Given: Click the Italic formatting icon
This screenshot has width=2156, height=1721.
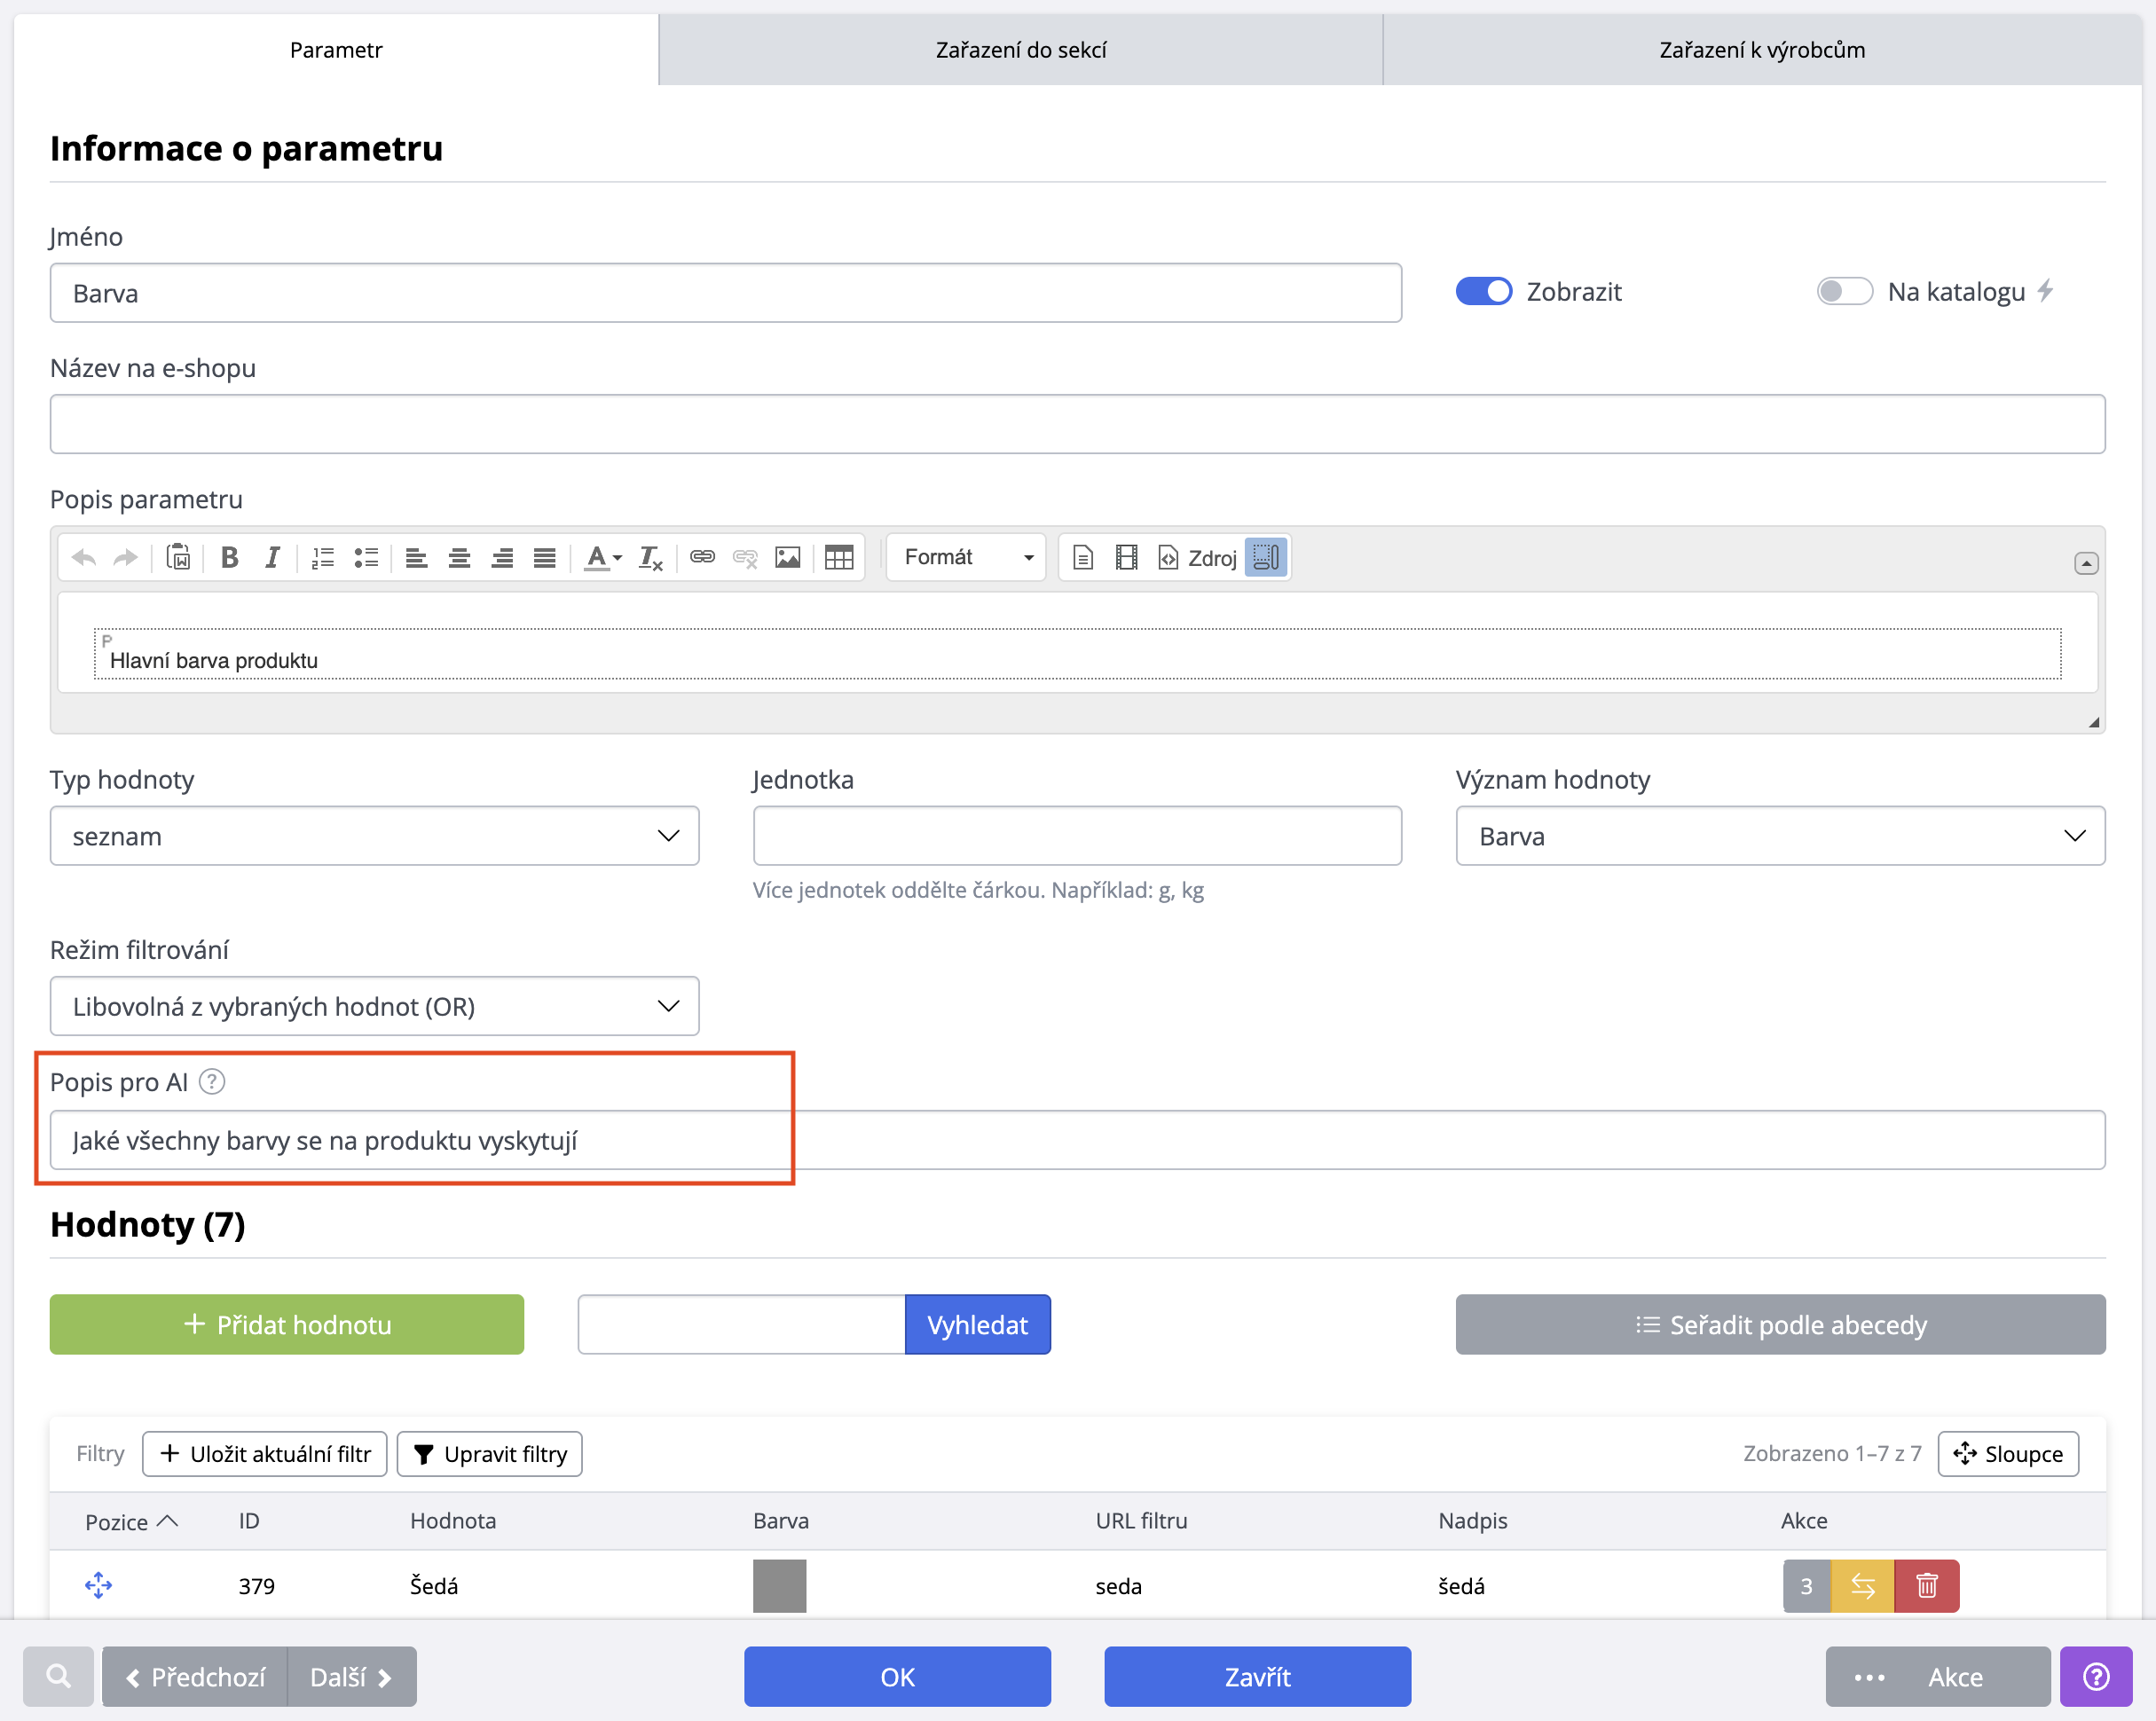Looking at the screenshot, I should (x=271, y=557).
